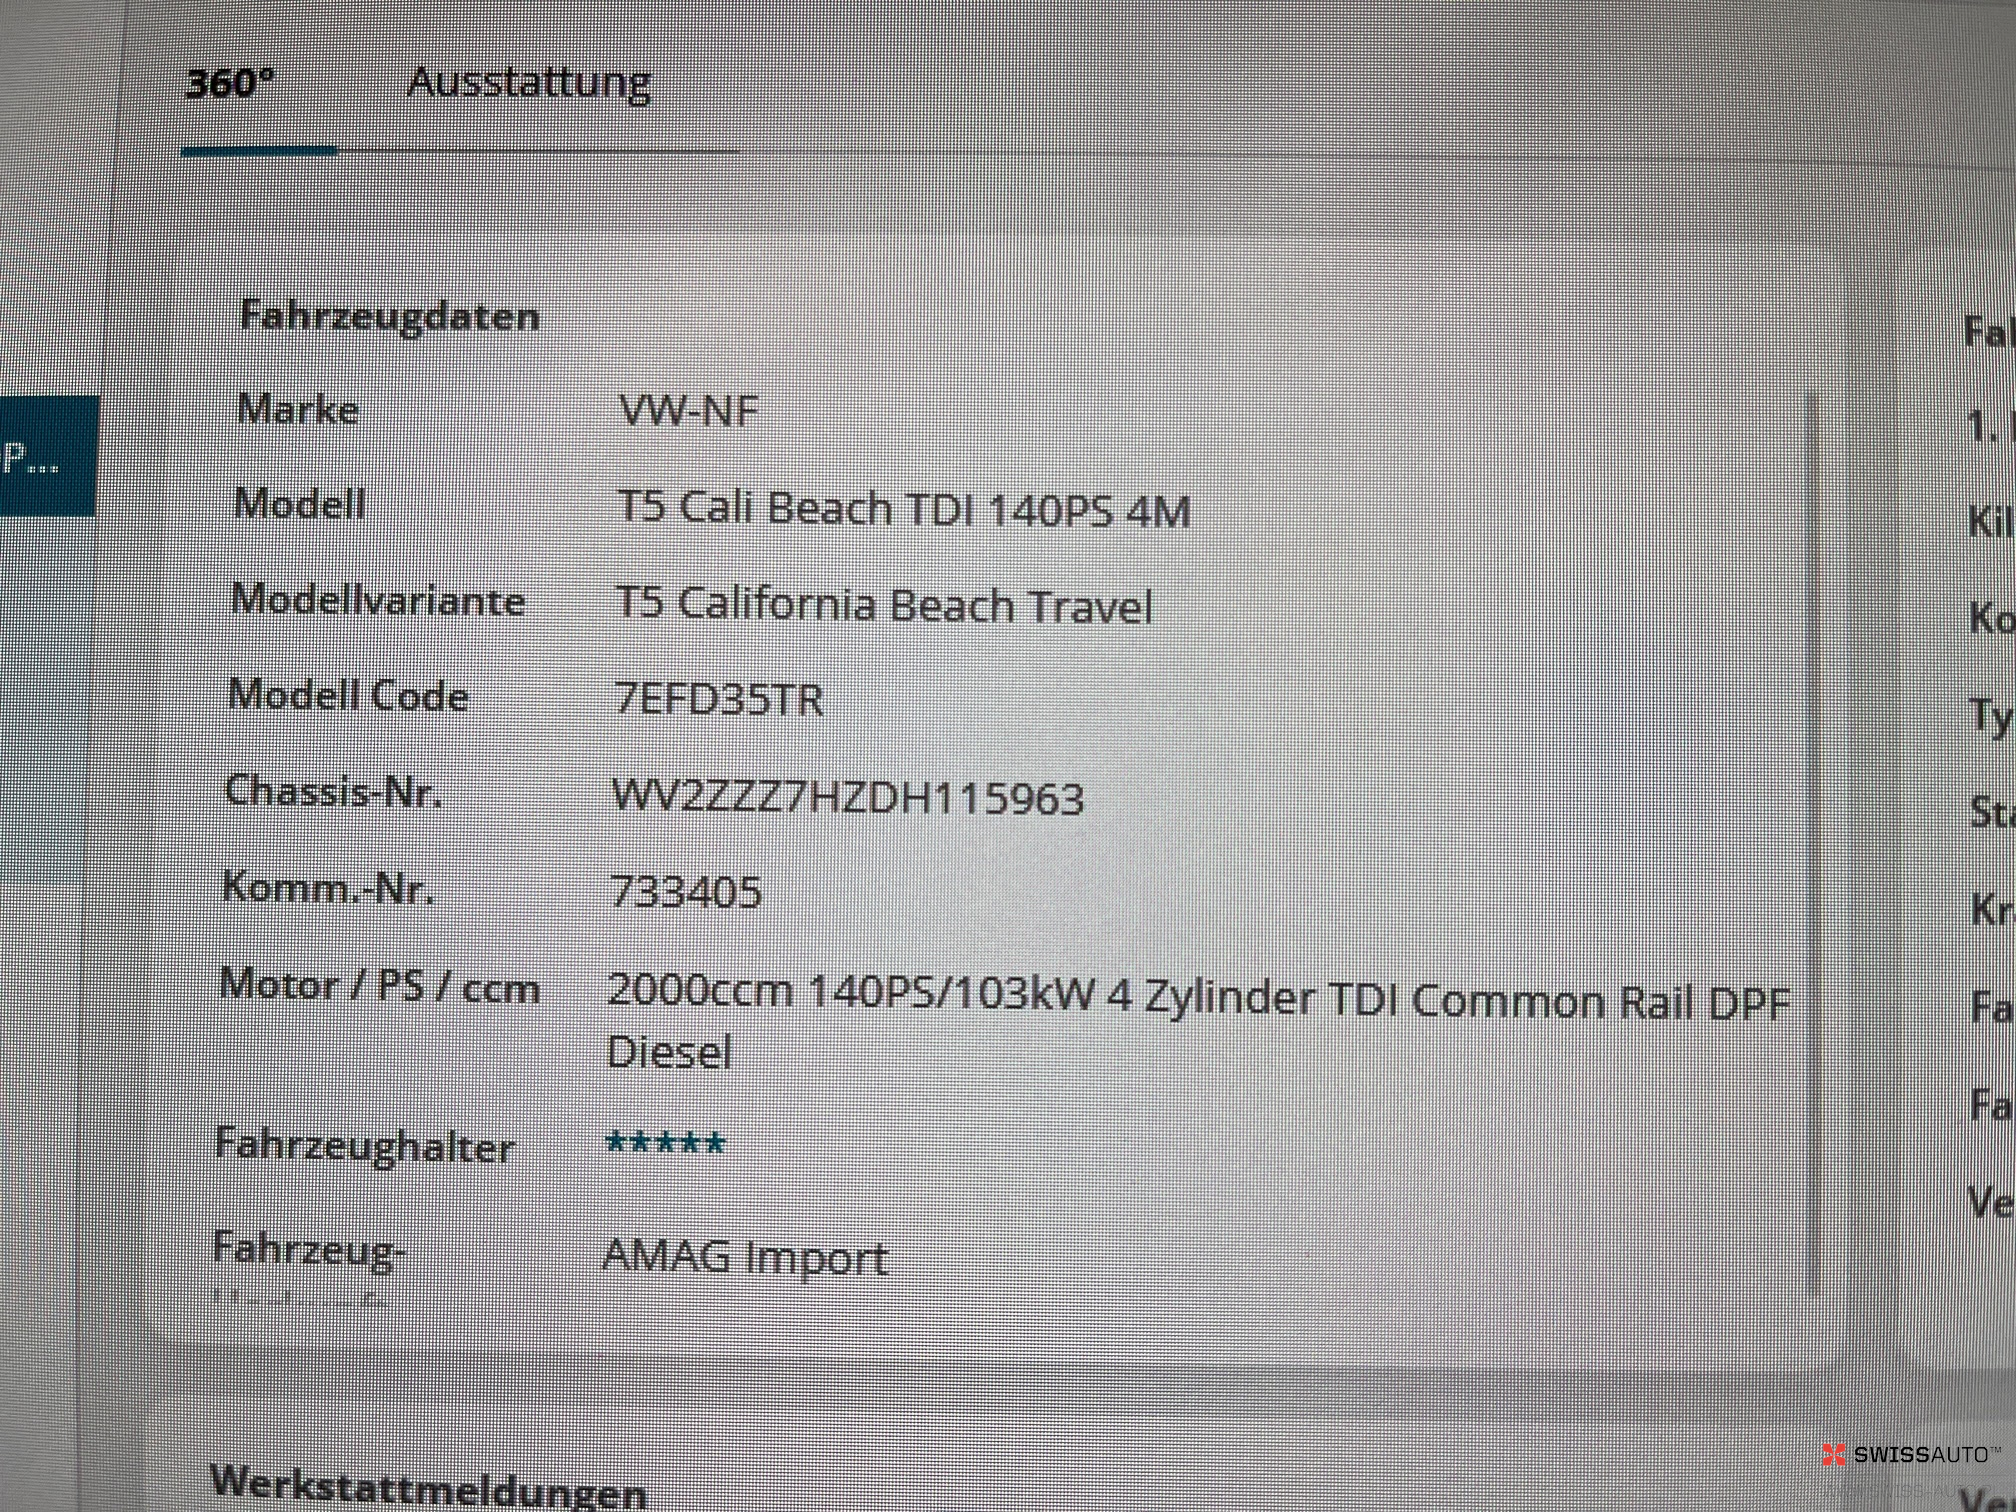The width and height of the screenshot is (2016, 1512).
Task: Click the "Chassis-Nr." field label
Action: 334,791
